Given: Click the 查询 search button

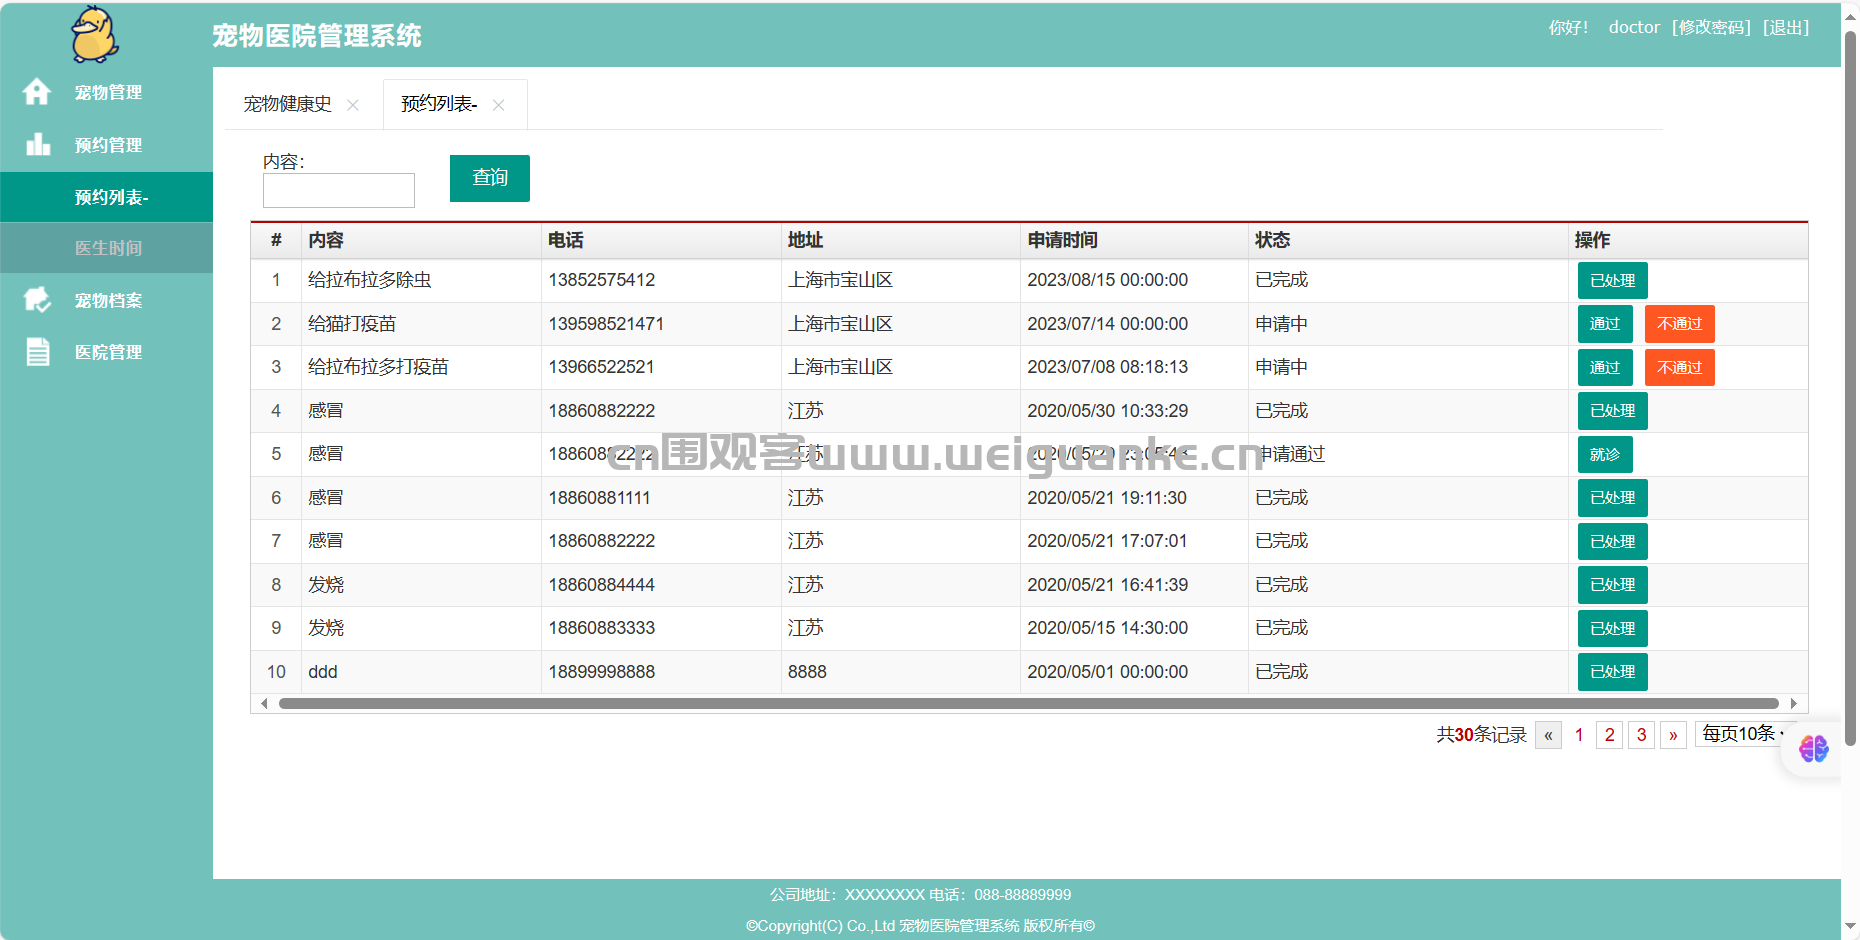Looking at the screenshot, I should tap(490, 178).
